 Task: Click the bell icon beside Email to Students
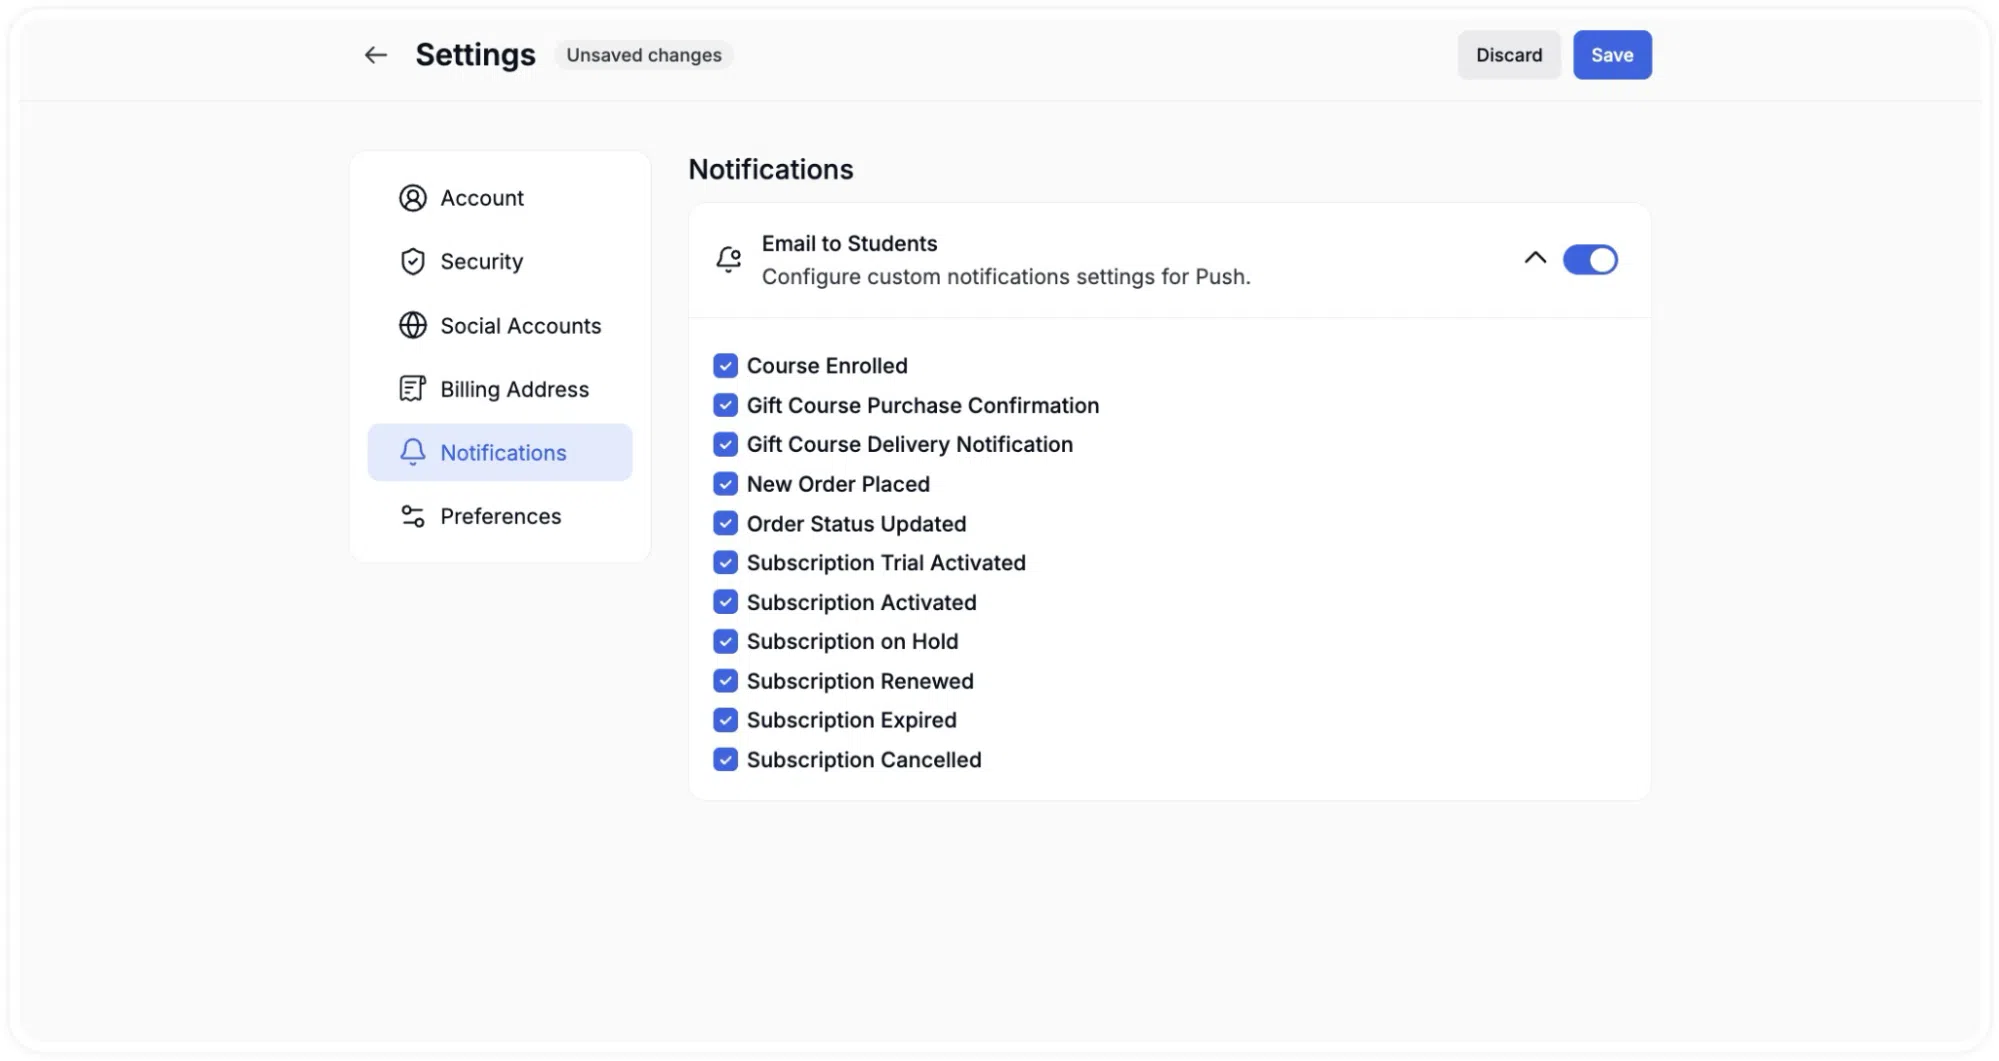click(x=729, y=260)
